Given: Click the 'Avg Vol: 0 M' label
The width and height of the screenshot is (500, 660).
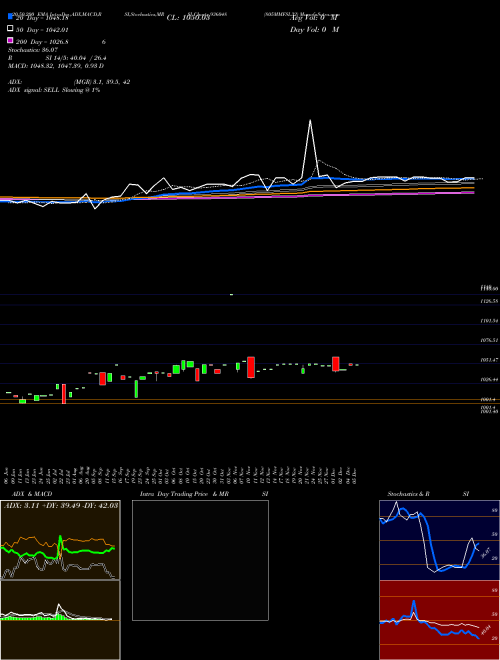Looking at the screenshot, I should coord(314,18).
